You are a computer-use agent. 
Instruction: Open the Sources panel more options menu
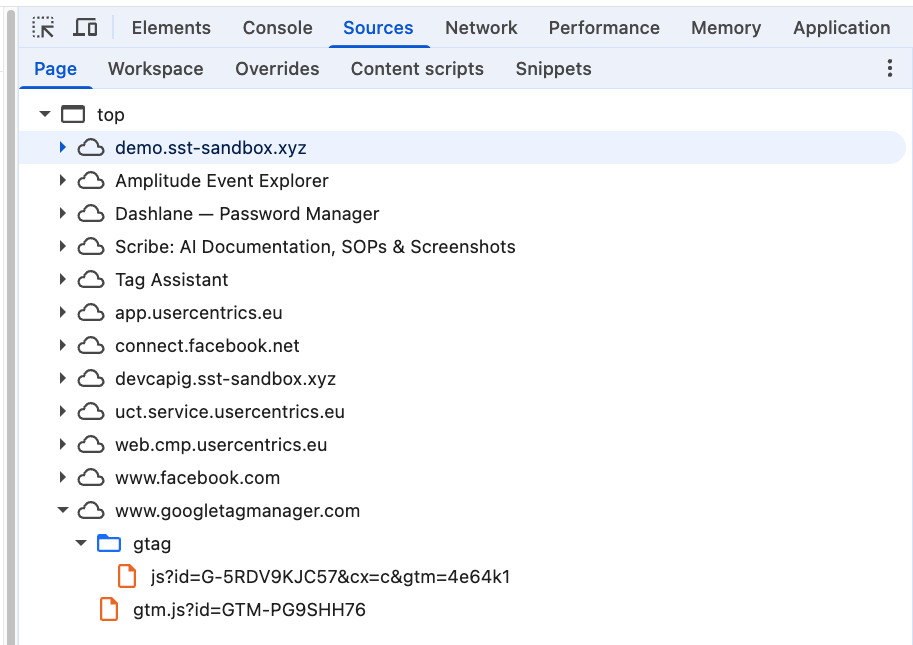coord(890,68)
